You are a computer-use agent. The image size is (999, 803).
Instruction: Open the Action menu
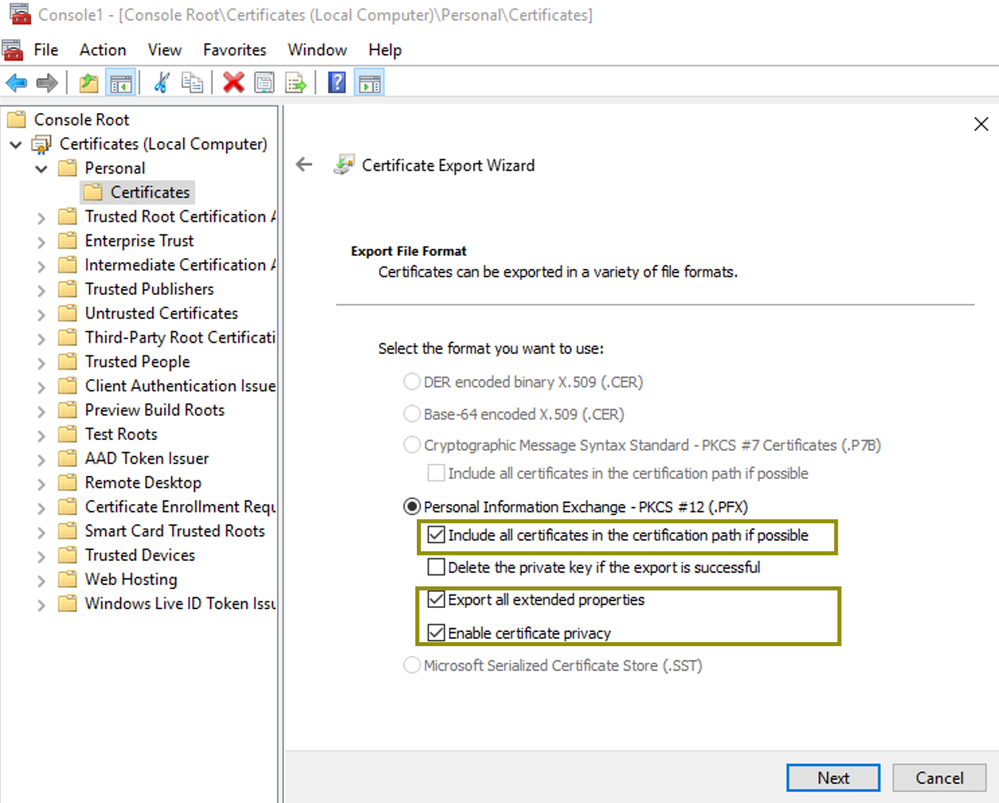(103, 50)
